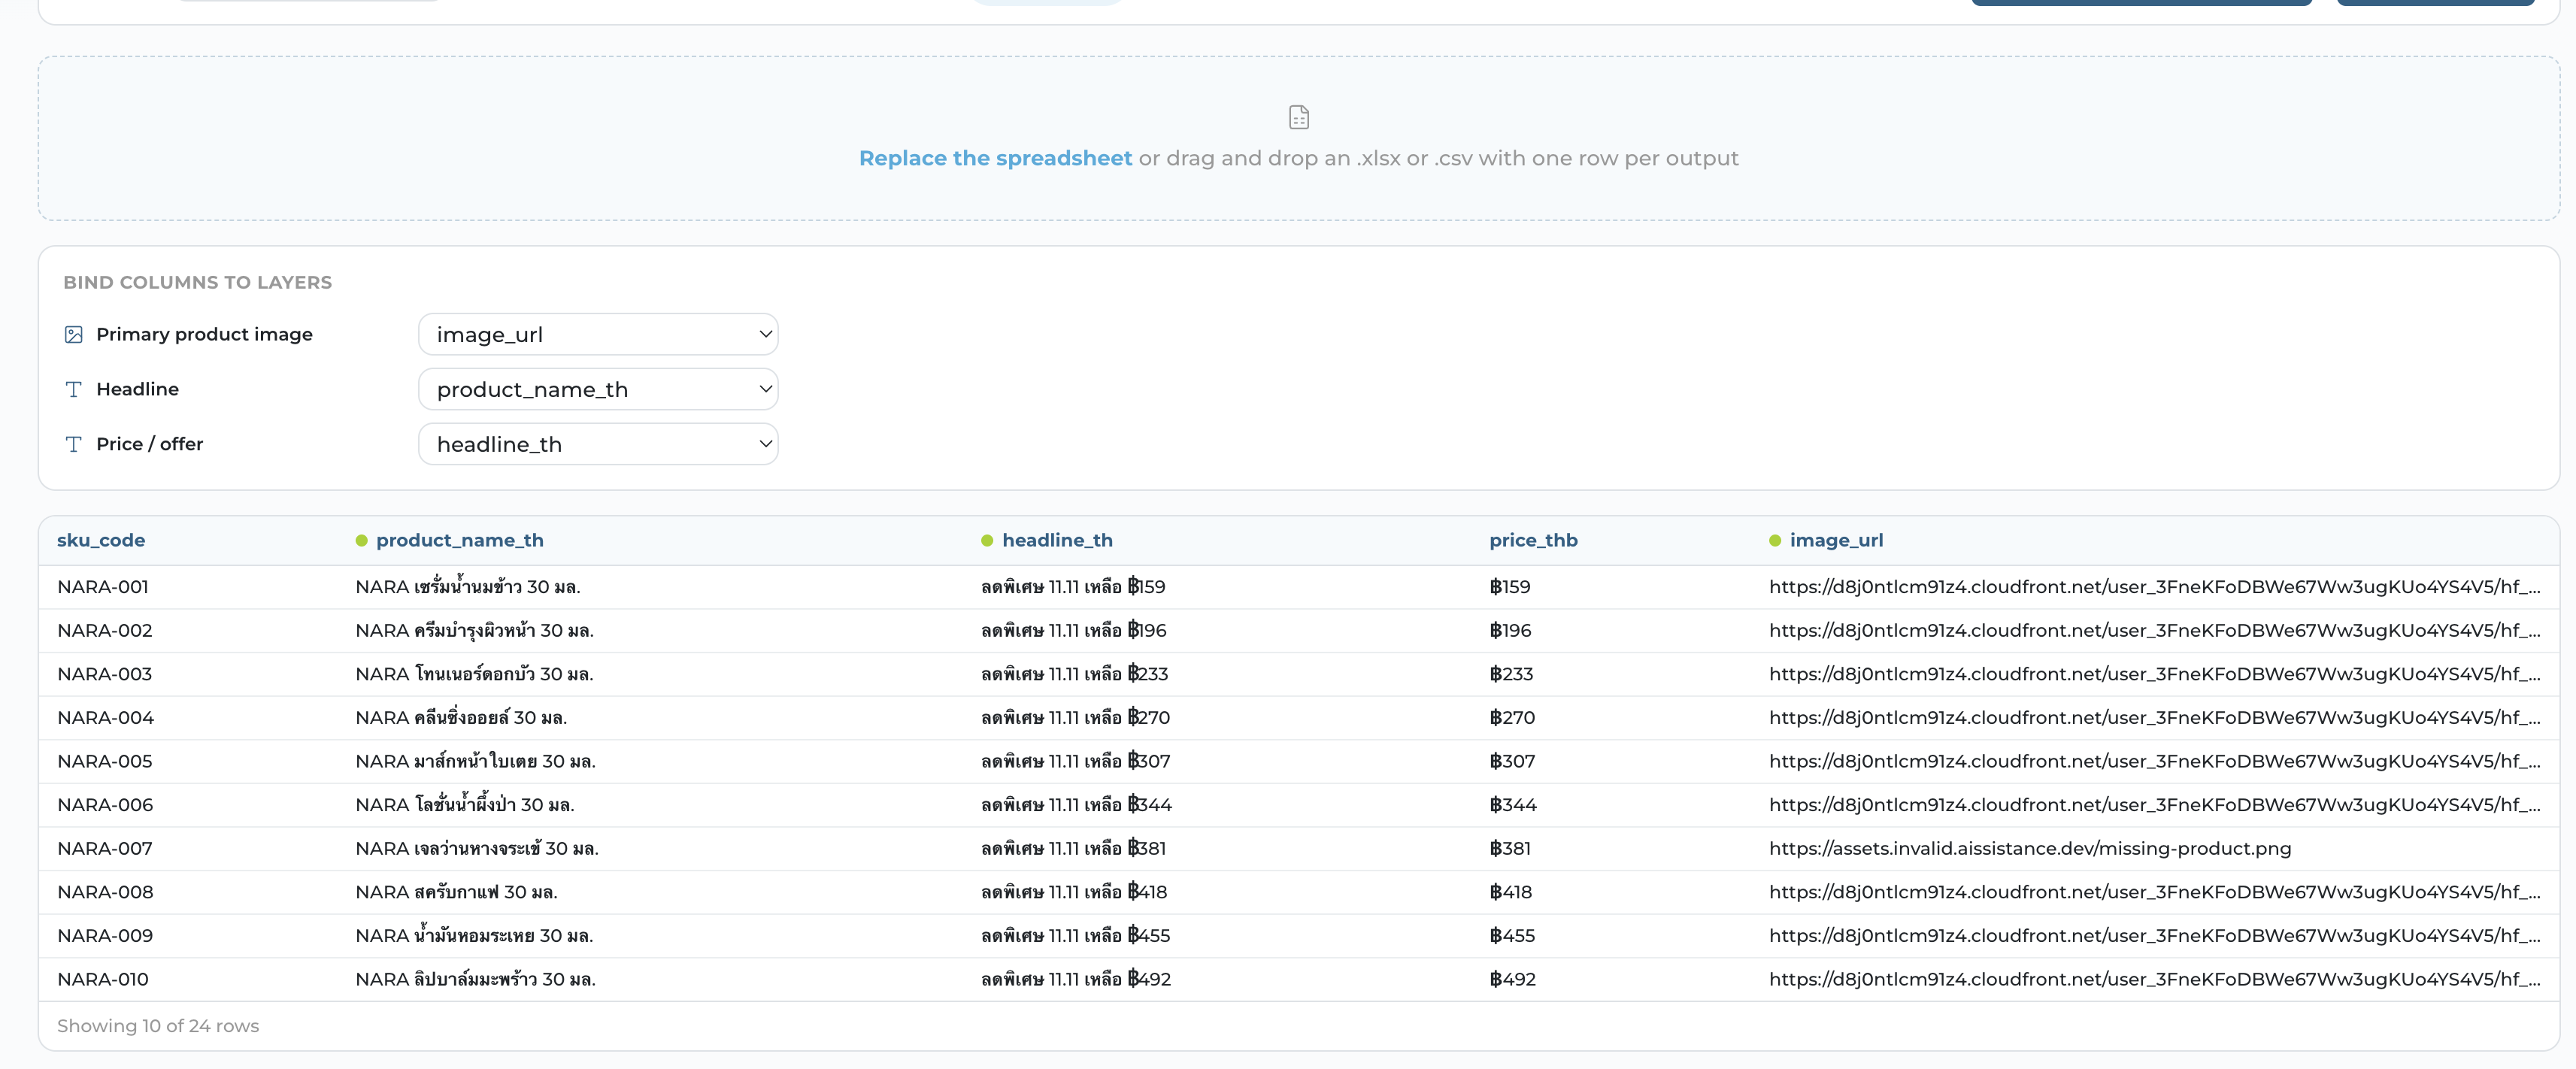Click the ฿418 price cell
This screenshot has width=2576, height=1069.
[1510, 892]
